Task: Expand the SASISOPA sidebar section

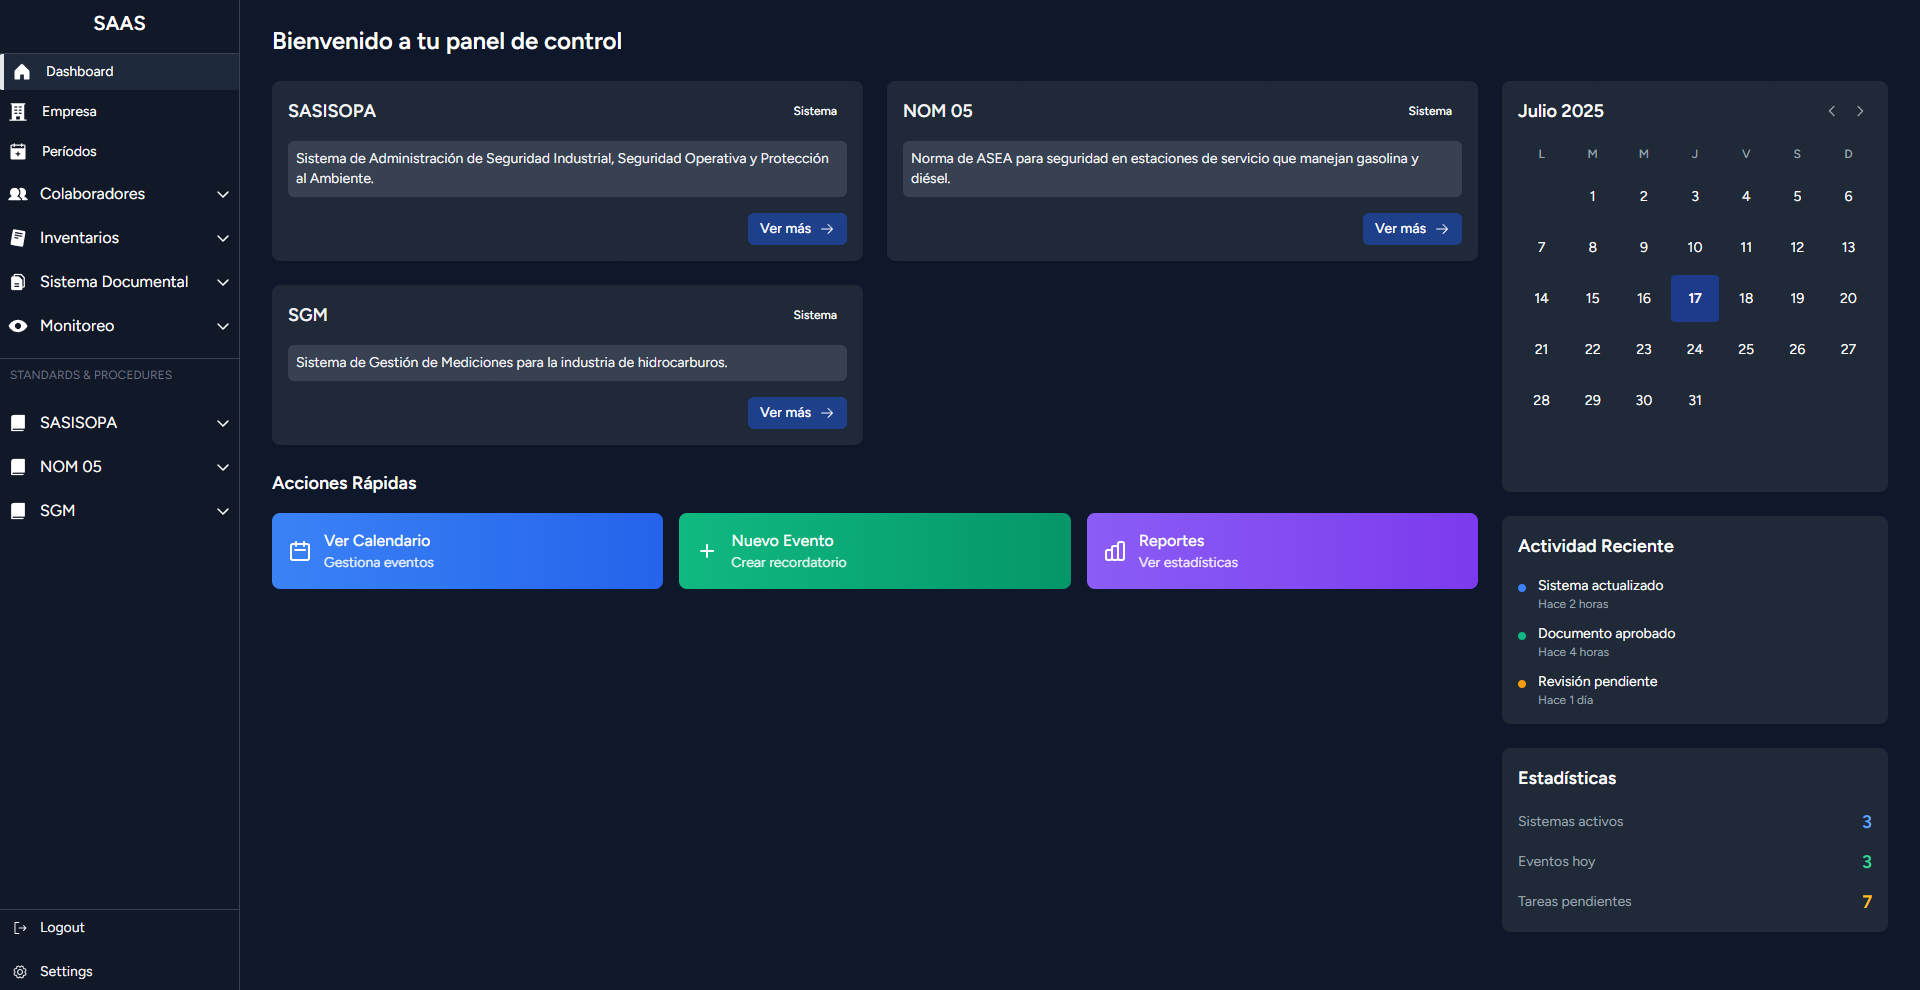Action: [120, 423]
